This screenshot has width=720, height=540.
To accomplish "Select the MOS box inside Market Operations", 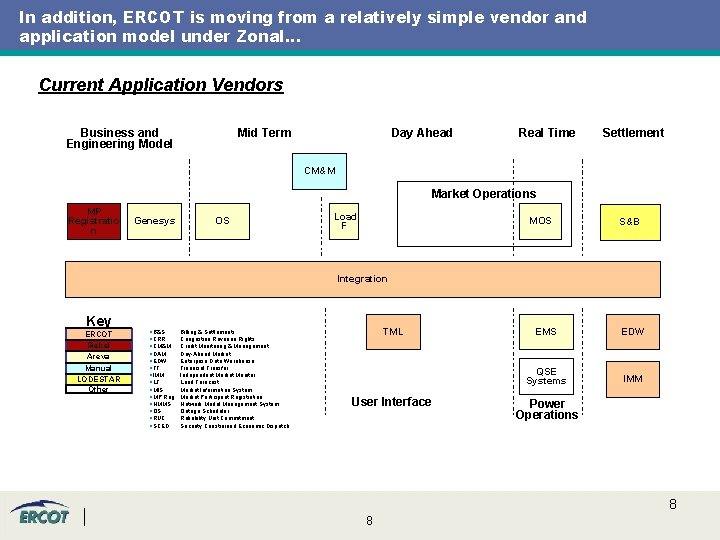I will point(540,221).
